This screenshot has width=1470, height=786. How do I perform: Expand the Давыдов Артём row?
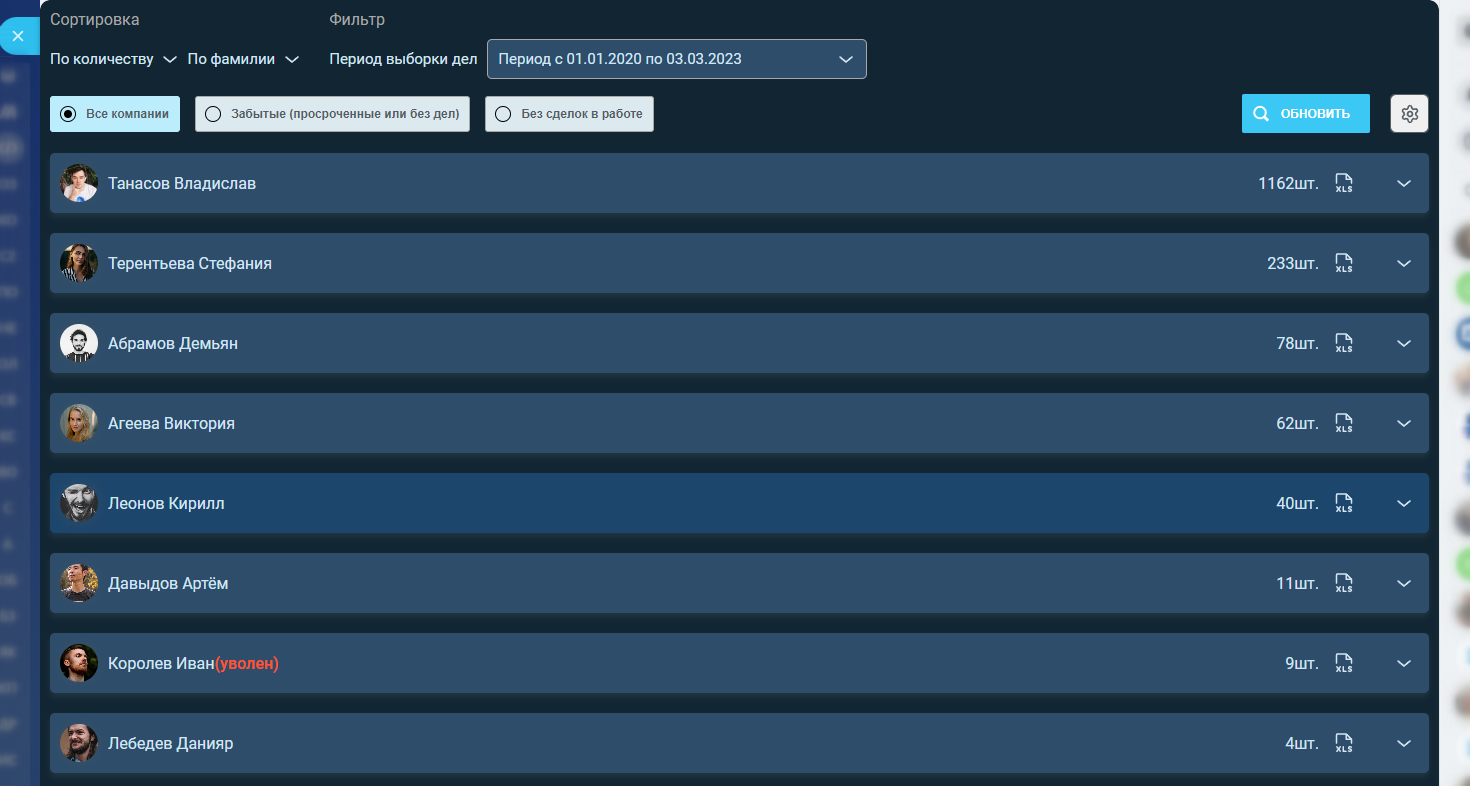coord(1404,583)
